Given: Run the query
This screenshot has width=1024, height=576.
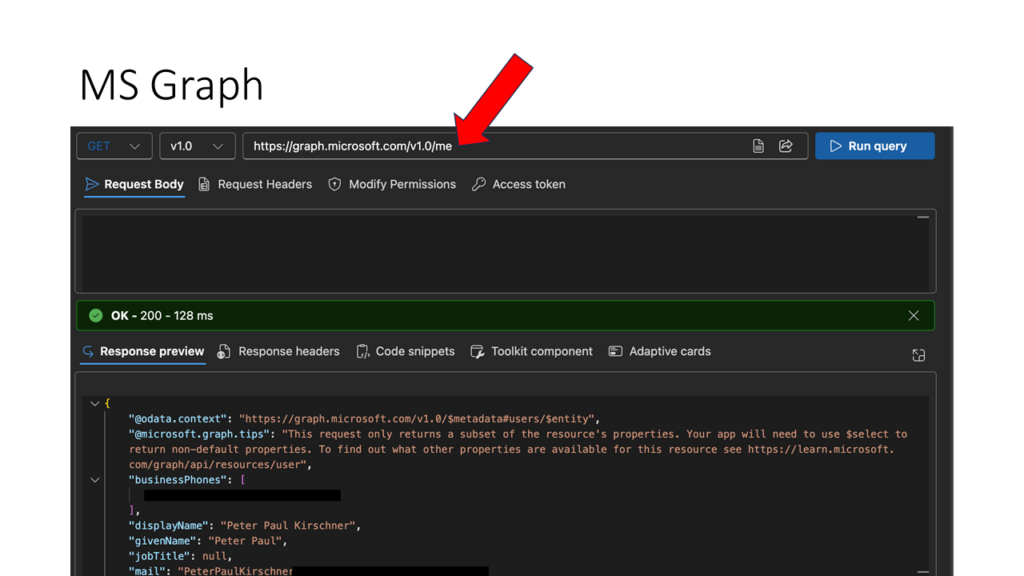Looking at the screenshot, I should pyautogui.click(x=874, y=146).
